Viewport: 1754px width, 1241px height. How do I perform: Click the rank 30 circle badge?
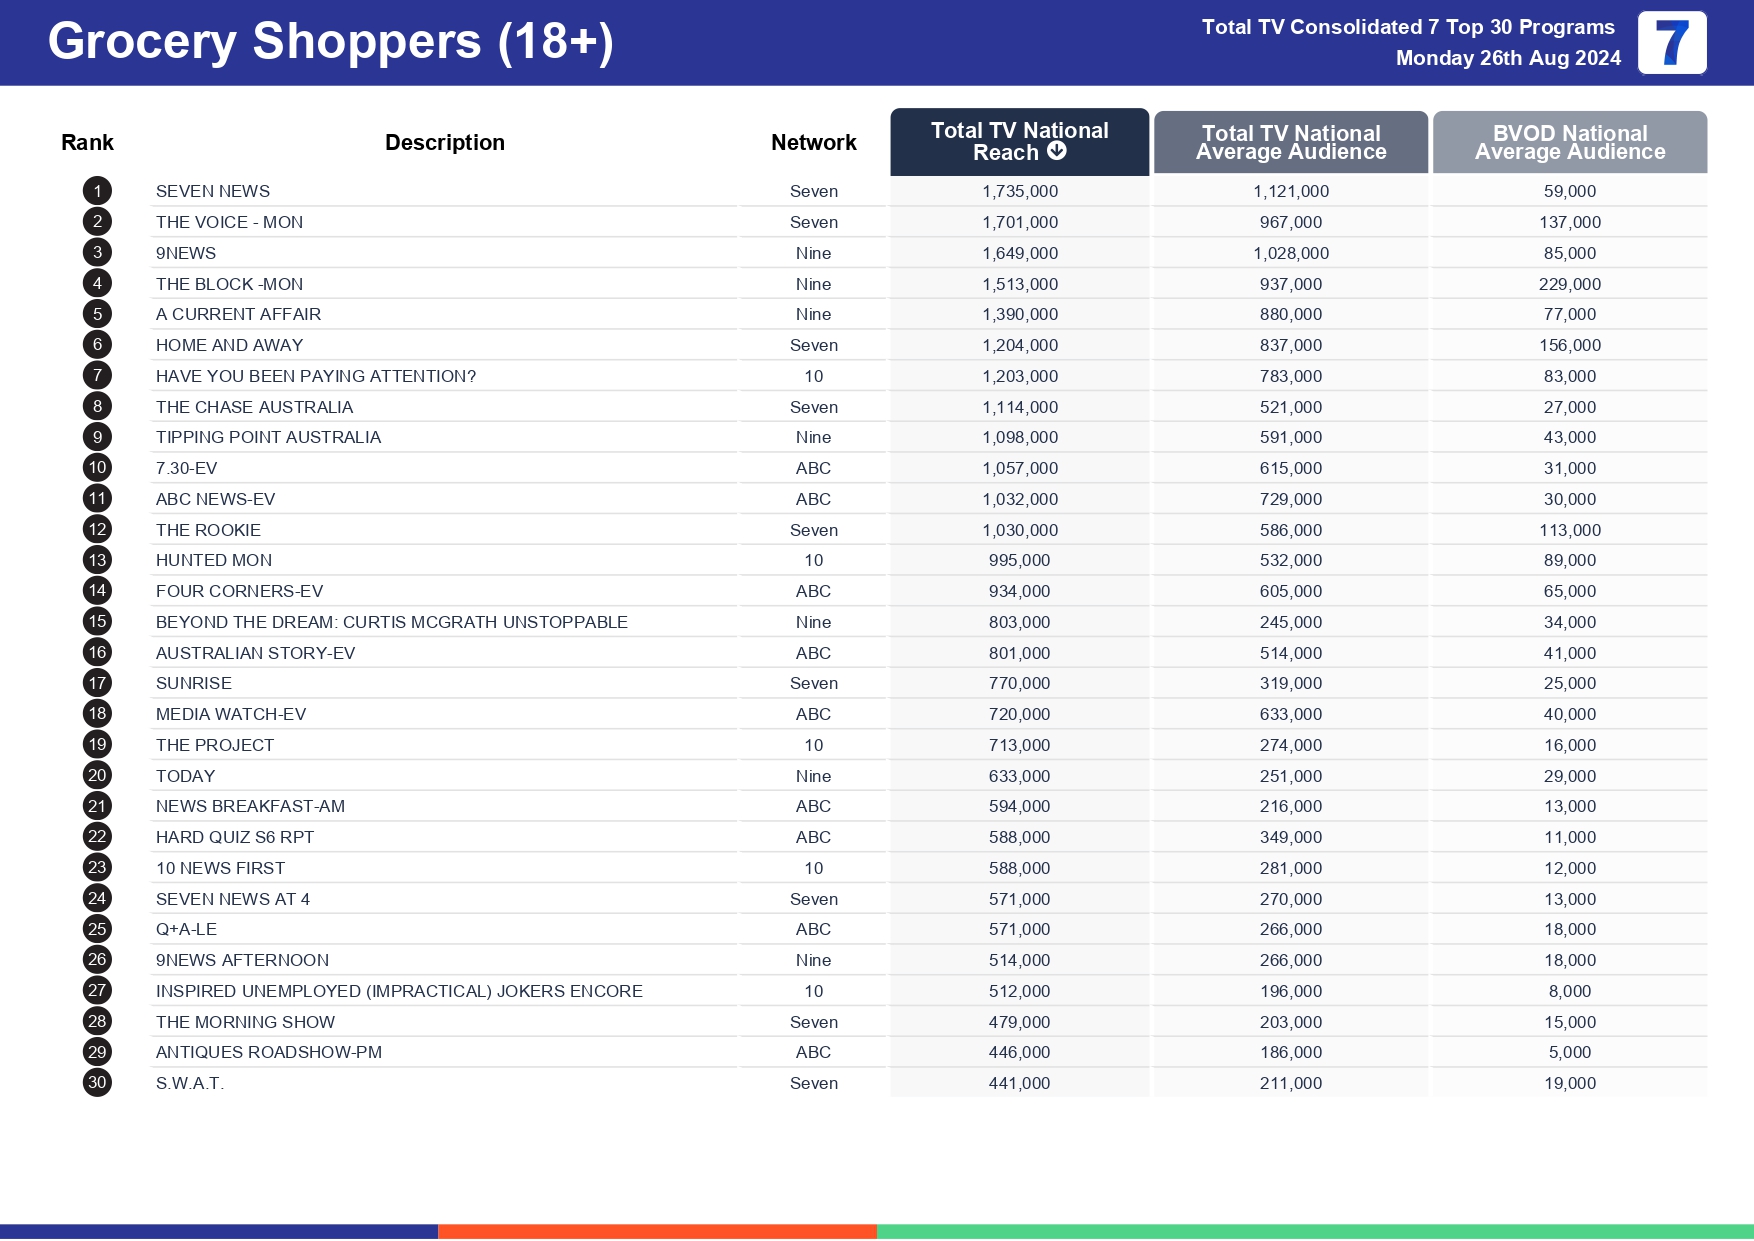(x=97, y=1083)
